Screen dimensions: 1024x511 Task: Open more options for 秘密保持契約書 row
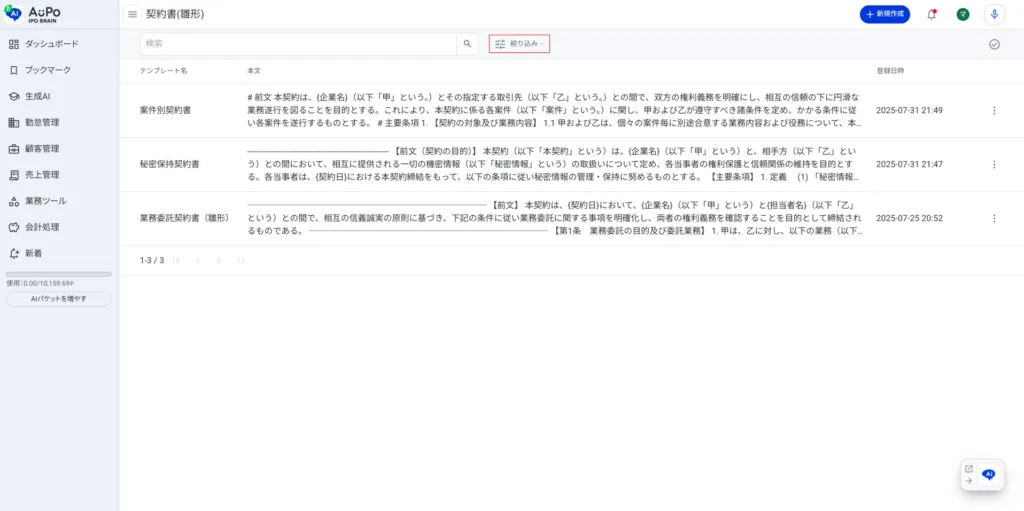point(994,165)
